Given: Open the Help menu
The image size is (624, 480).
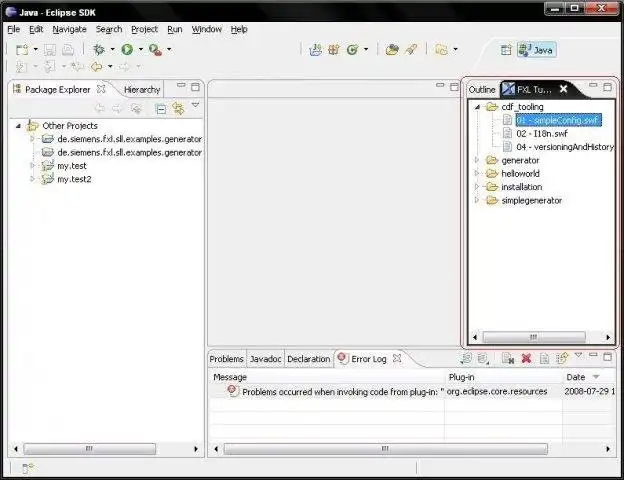Looking at the screenshot, I should [x=239, y=29].
